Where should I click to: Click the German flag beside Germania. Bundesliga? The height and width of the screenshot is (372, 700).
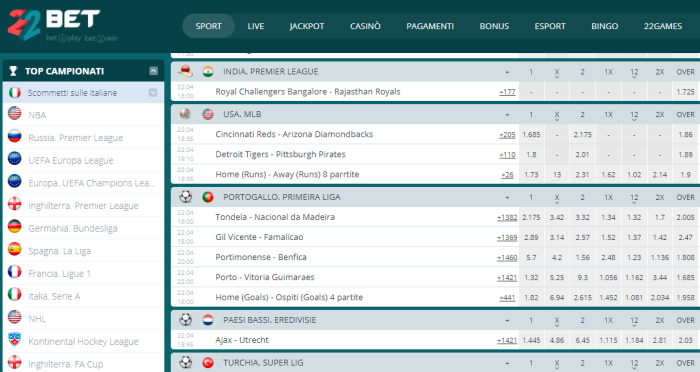click(x=15, y=226)
